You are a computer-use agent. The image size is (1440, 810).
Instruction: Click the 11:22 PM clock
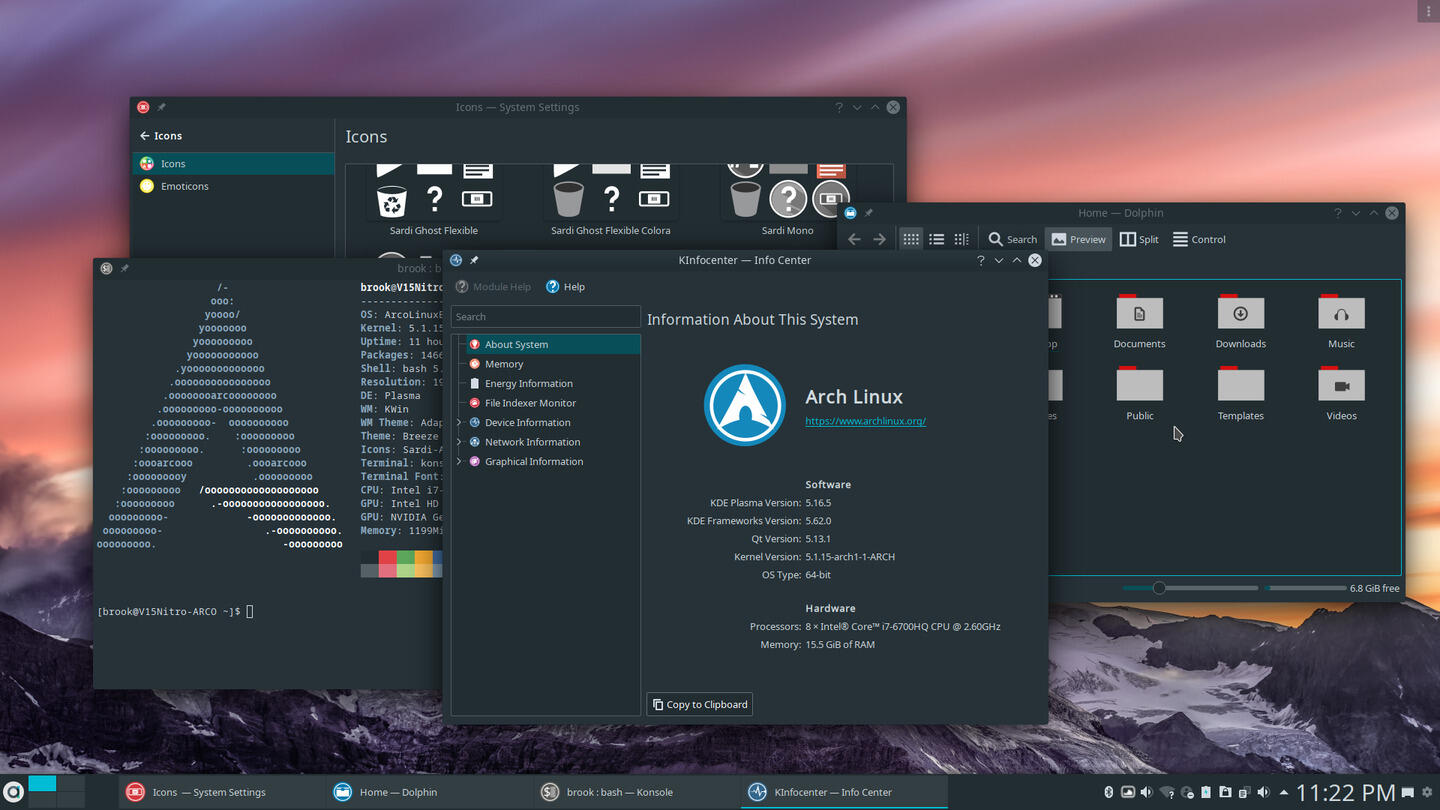[x=1345, y=792]
